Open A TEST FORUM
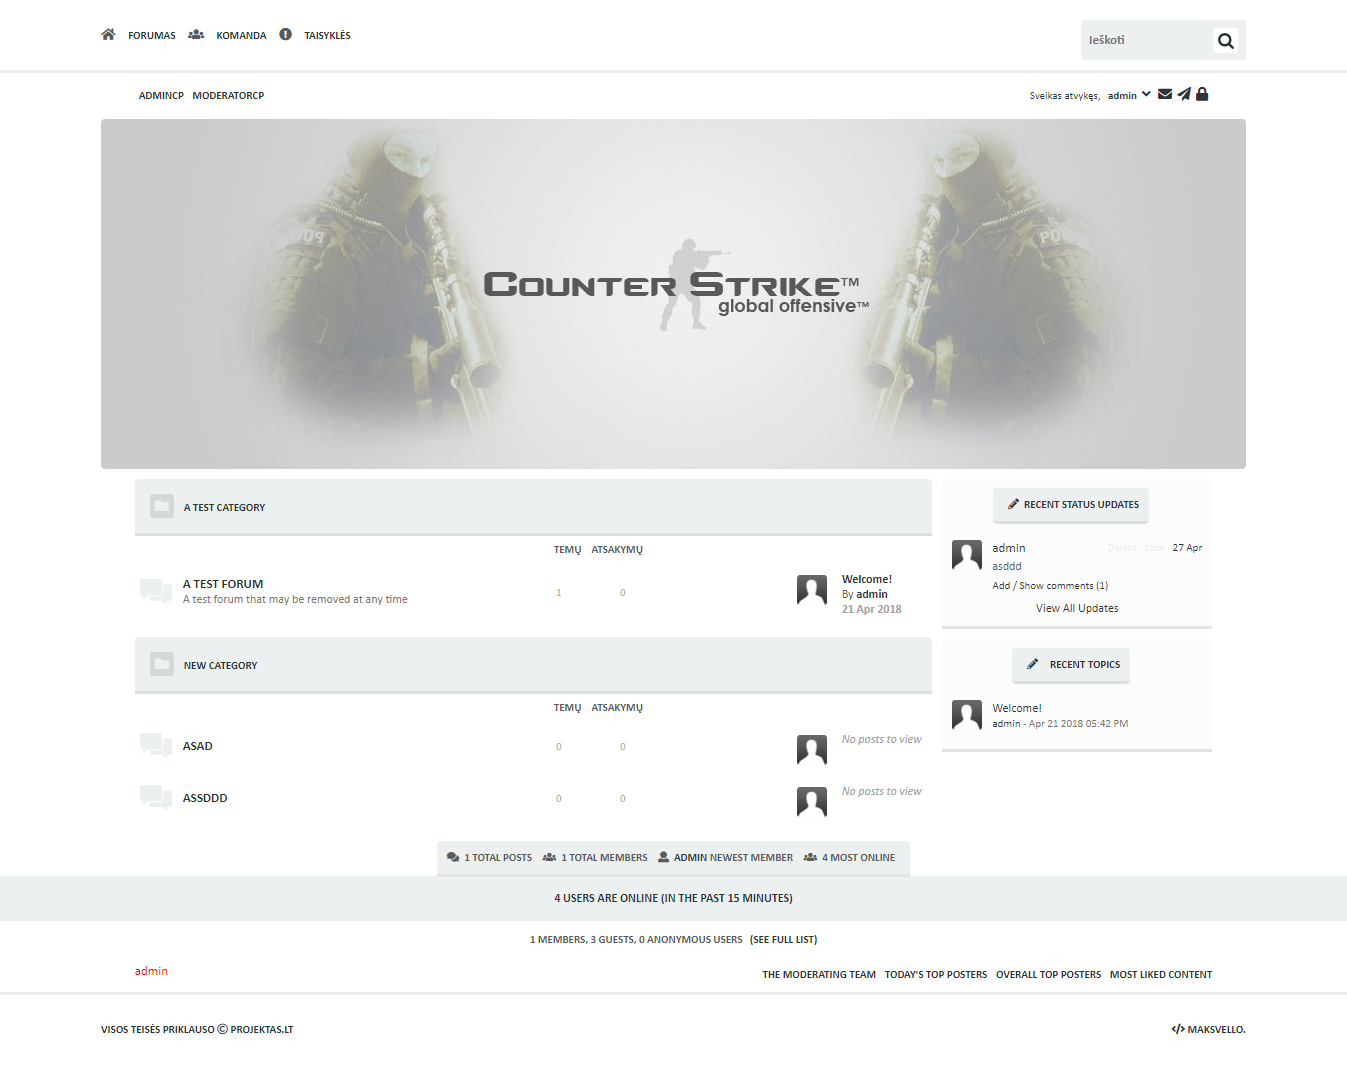This screenshot has height=1065, width=1347. click(223, 584)
